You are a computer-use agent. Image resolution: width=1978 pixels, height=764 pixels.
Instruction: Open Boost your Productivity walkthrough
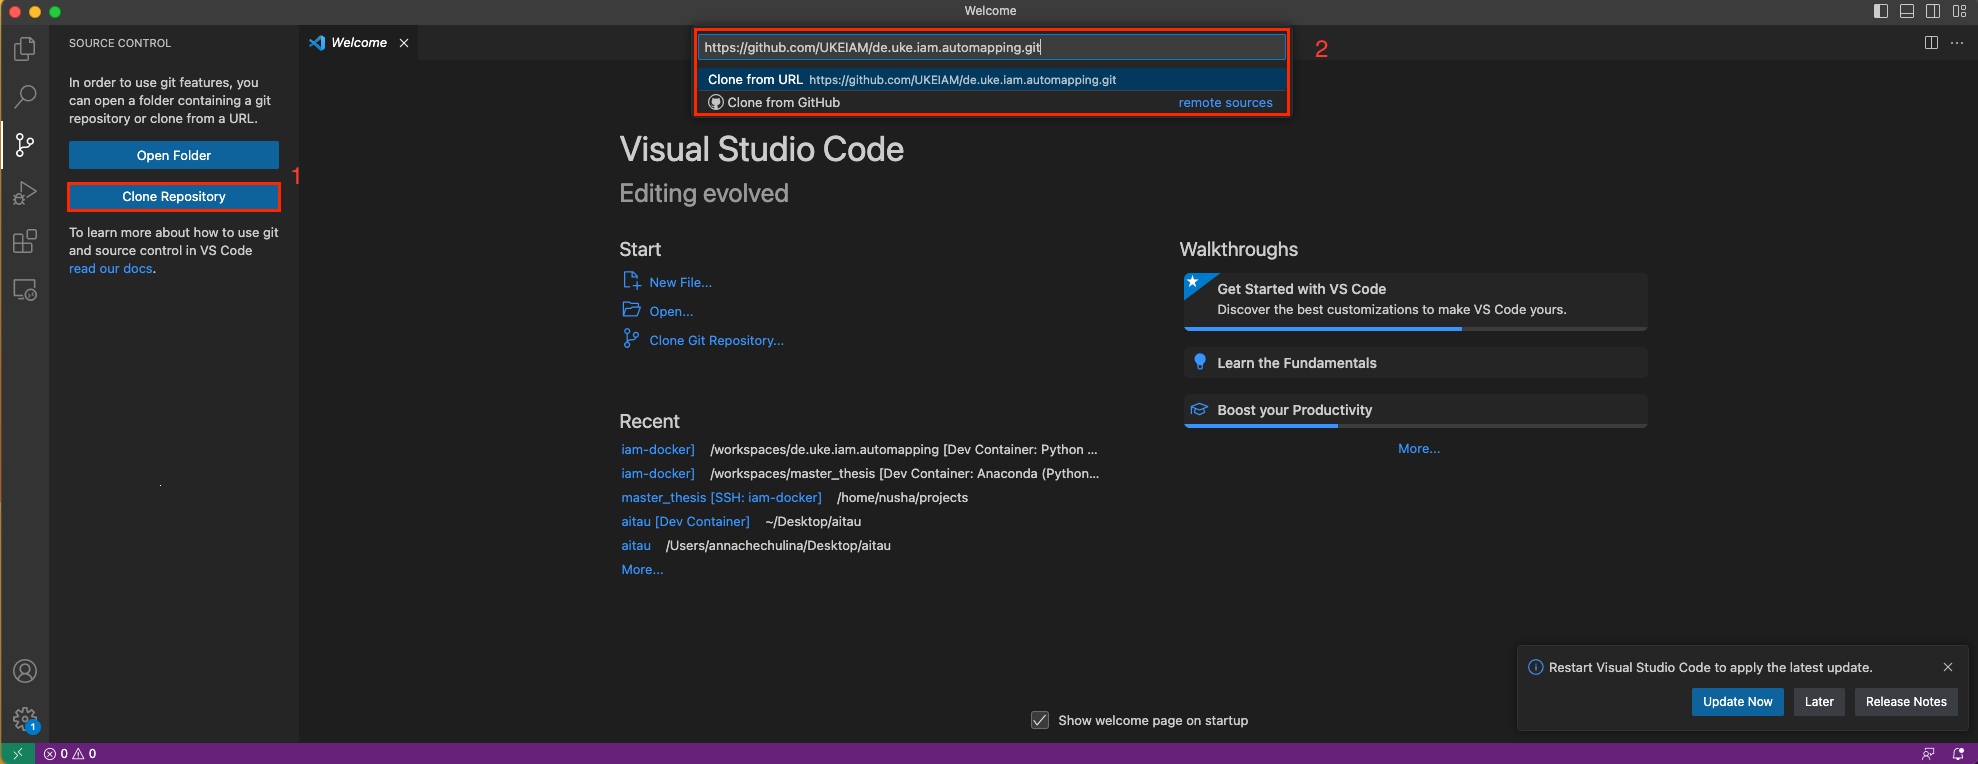[1415, 411]
